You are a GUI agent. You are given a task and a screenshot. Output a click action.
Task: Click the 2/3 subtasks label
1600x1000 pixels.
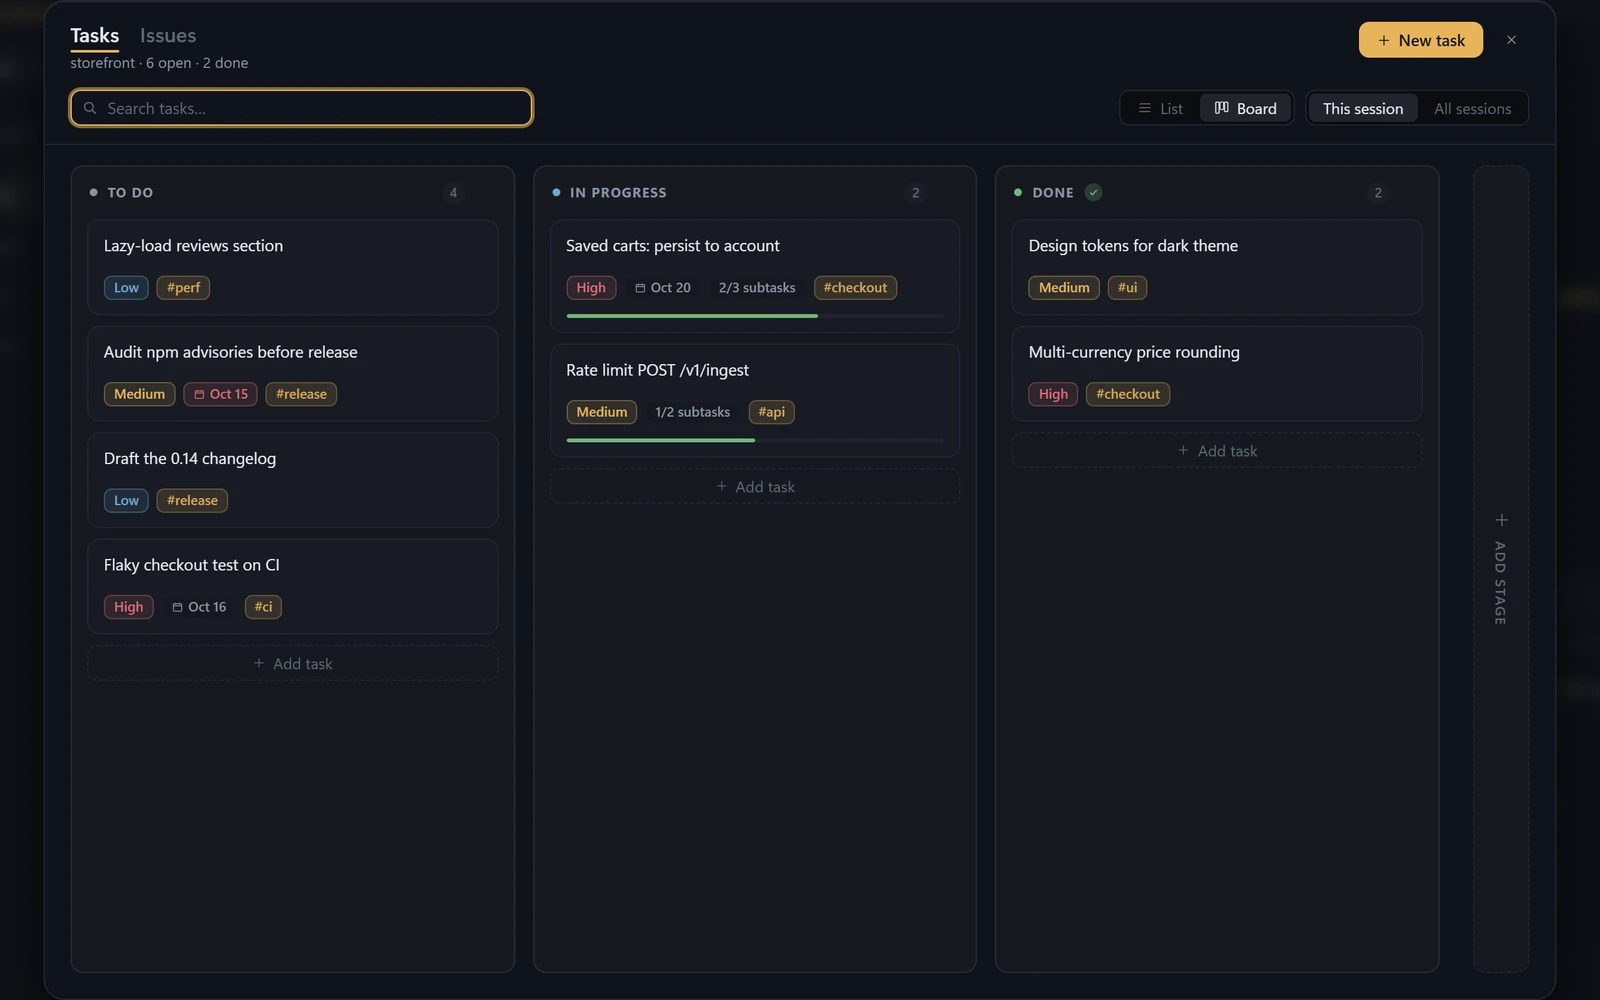coord(757,288)
